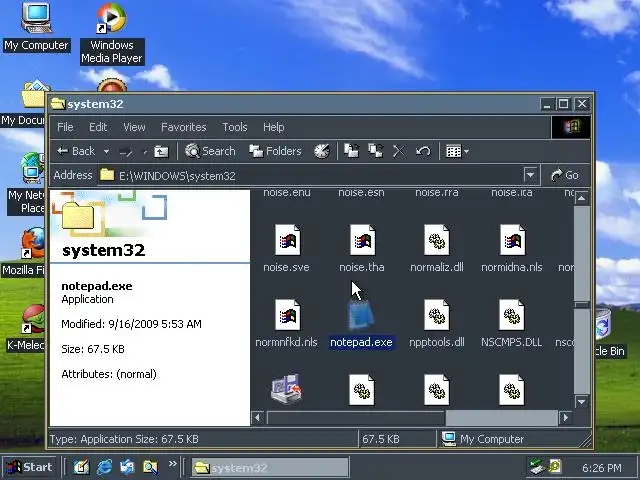Click the 'Attributes: (normal)' details text
Screen dimensions: 640x480
pos(109,374)
